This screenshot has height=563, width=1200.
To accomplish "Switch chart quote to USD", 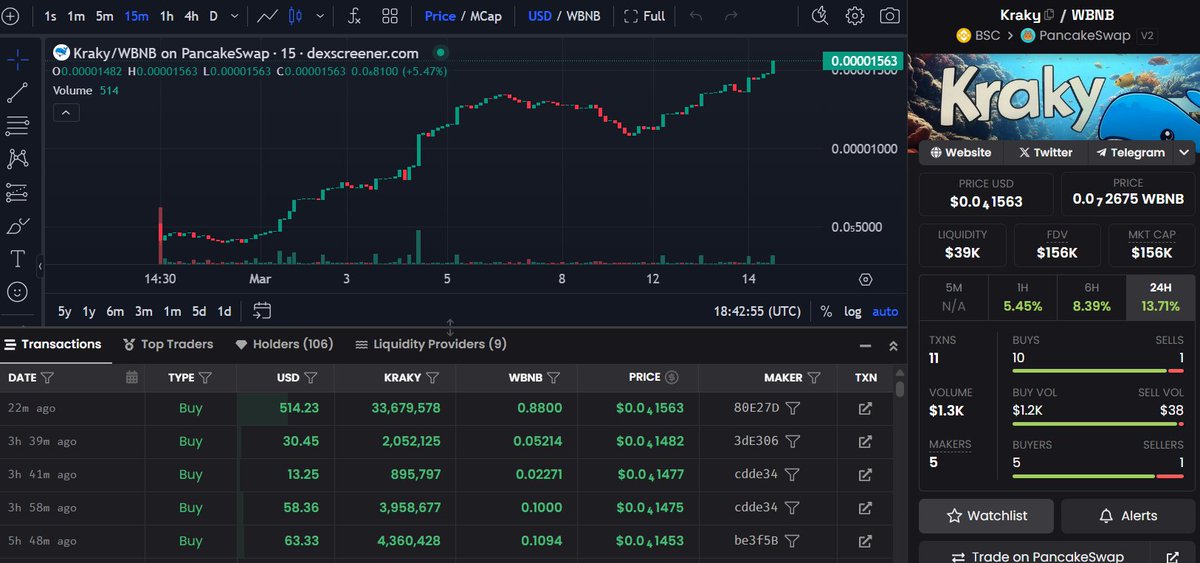I will click(x=540, y=16).
